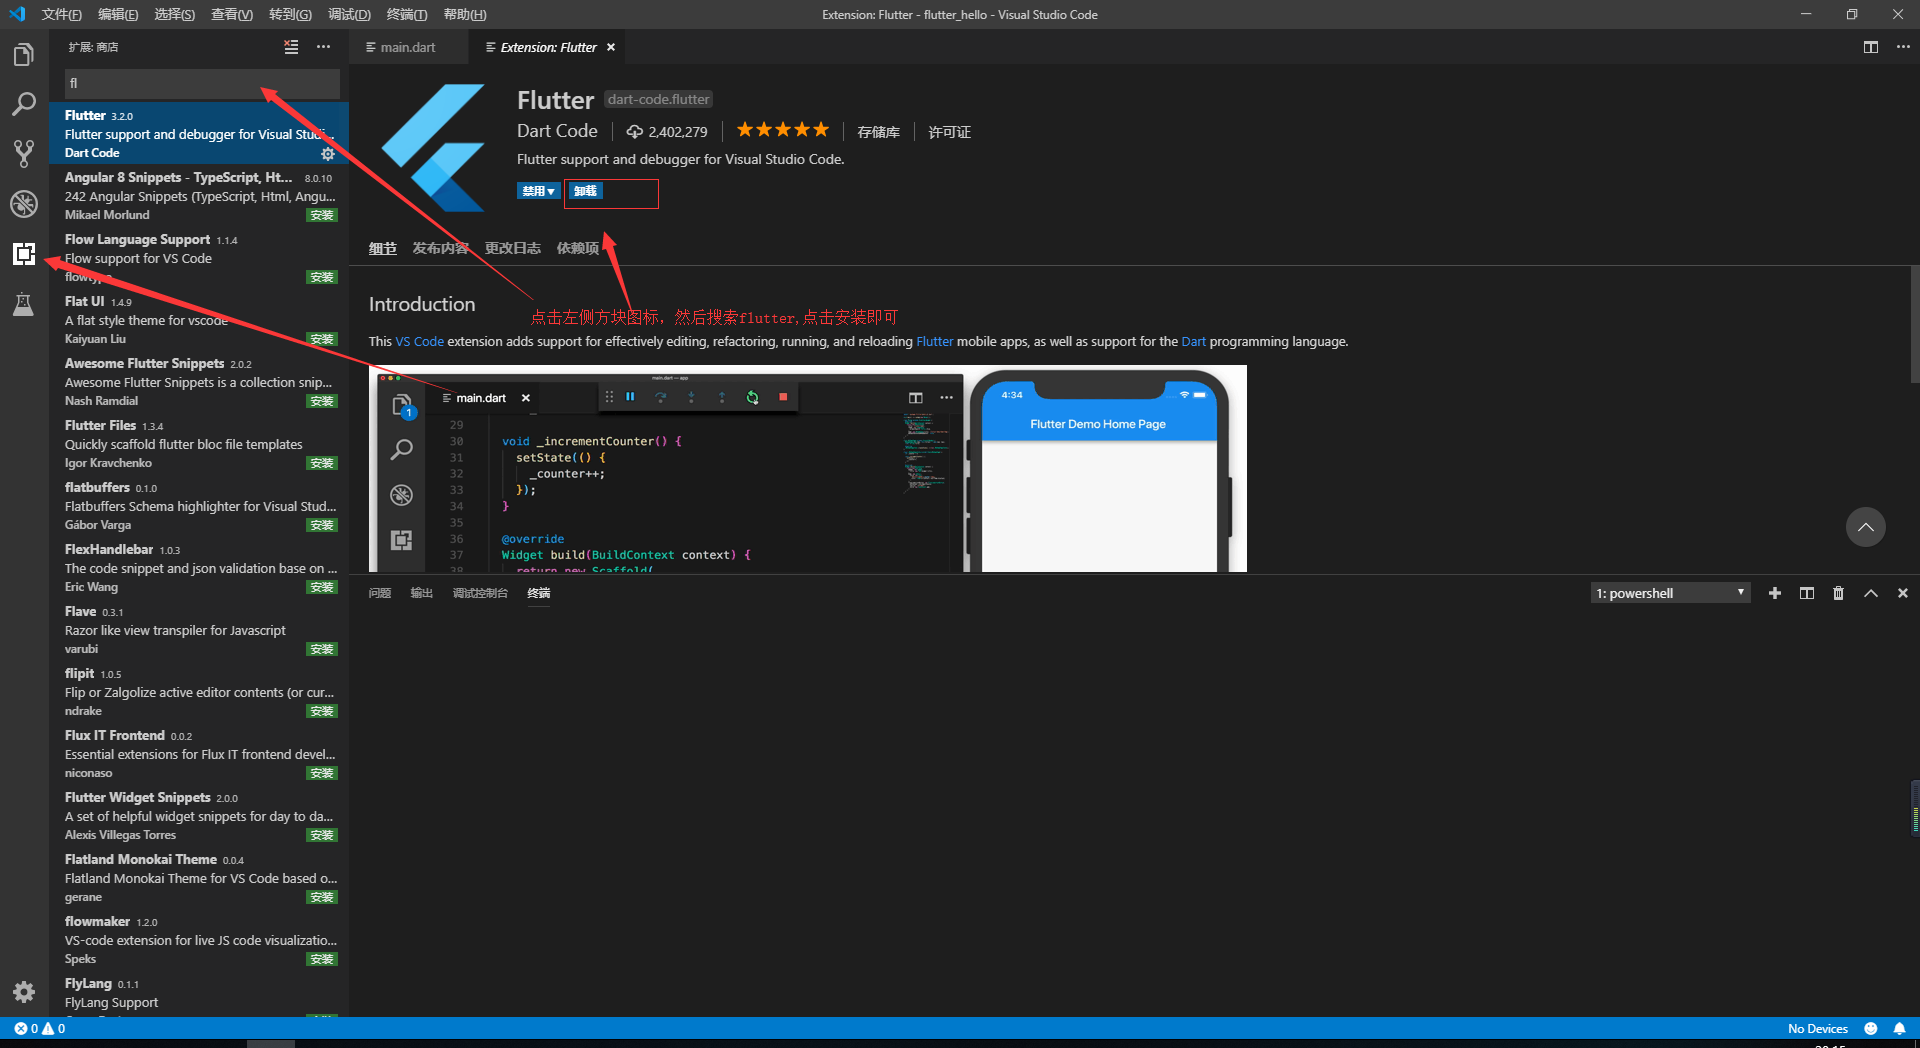This screenshot has height=1048, width=1920.
Task: Click the errors and warnings status indicator
Action: pyautogui.click(x=40, y=1028)
